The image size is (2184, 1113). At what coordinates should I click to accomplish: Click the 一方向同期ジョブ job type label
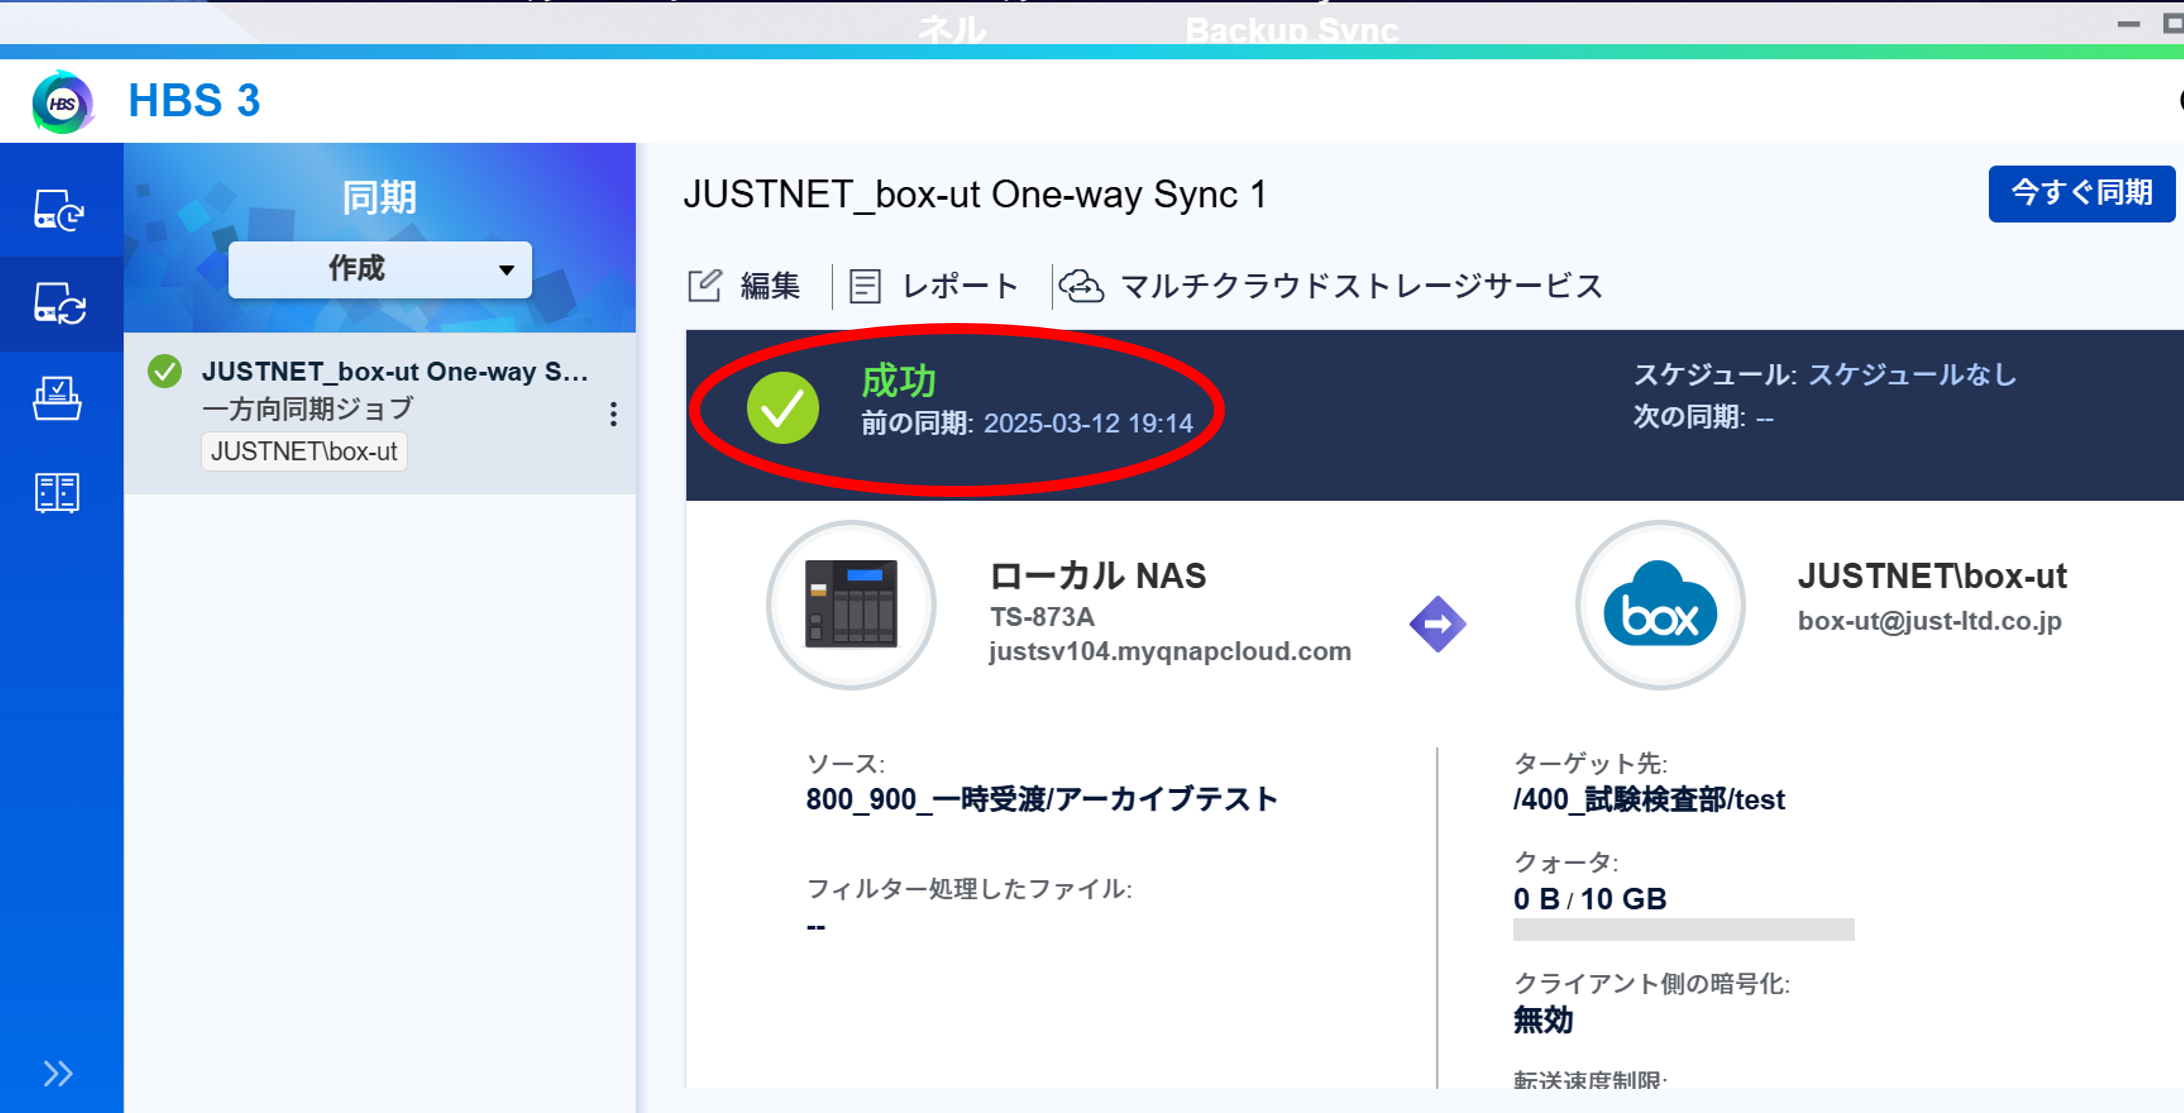pyautogui.click(x=308, y=409)
